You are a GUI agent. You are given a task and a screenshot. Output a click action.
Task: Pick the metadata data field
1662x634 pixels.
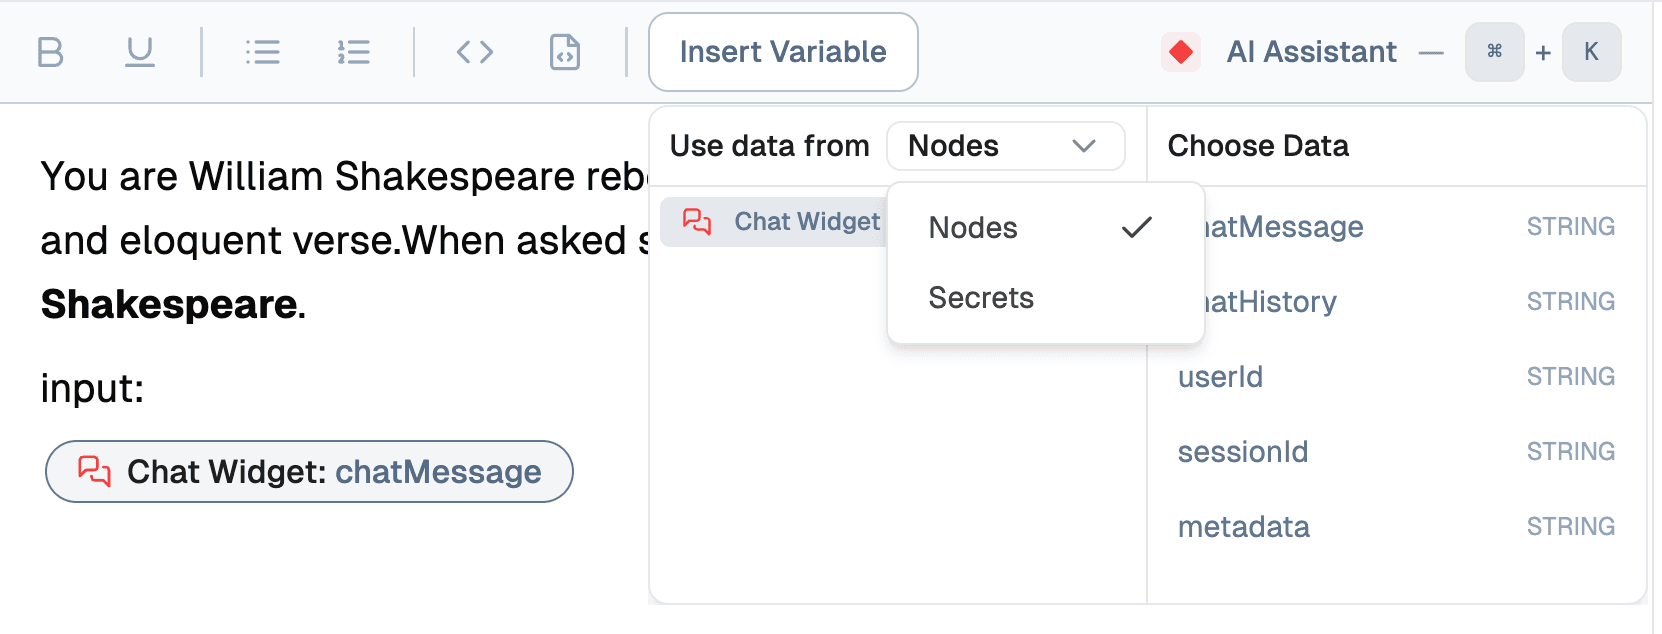pos(1244,527)
